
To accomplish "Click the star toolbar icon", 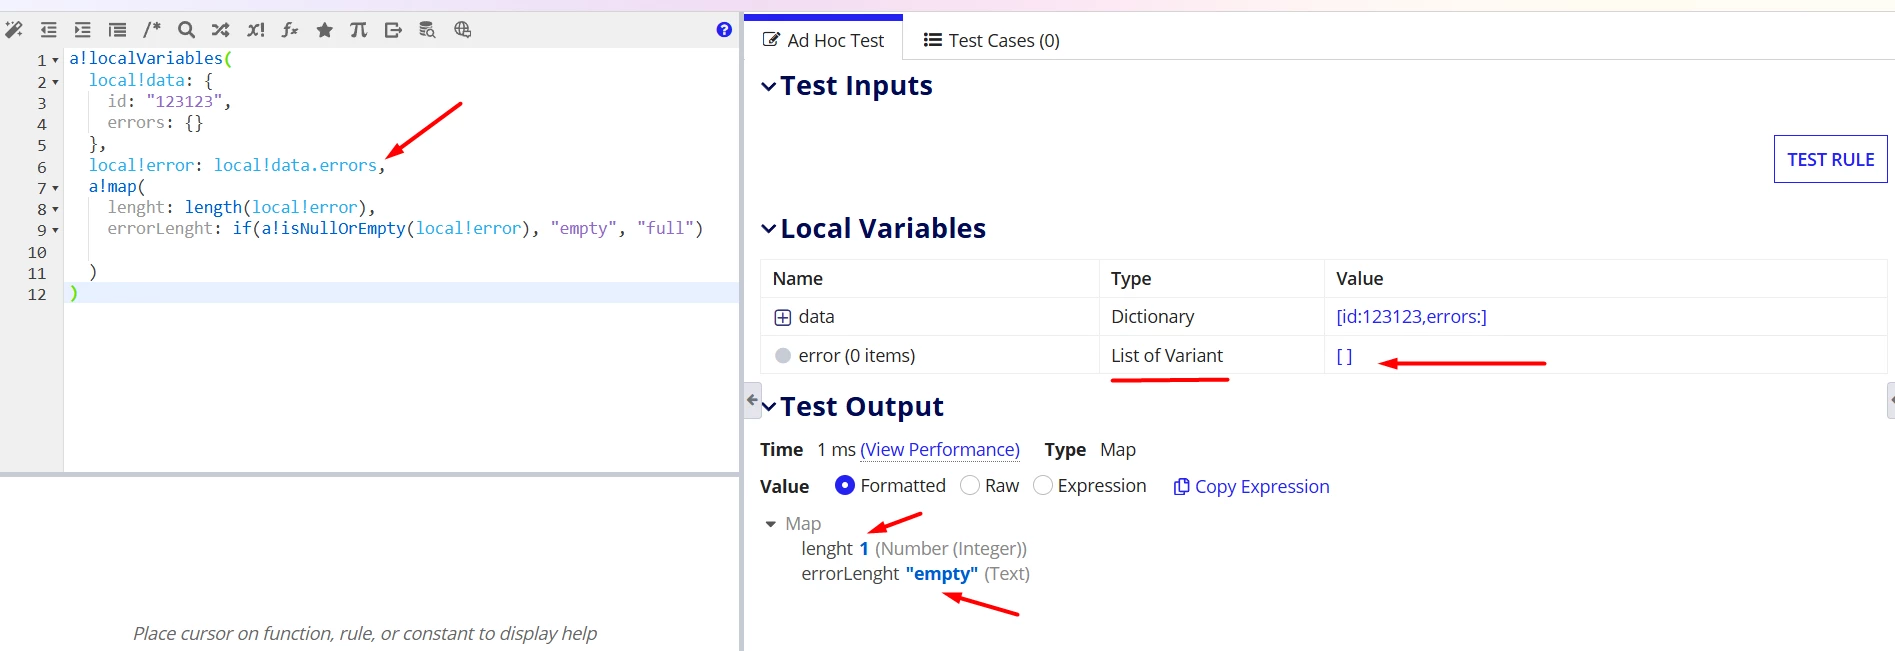I will click(x=324, y=30).
